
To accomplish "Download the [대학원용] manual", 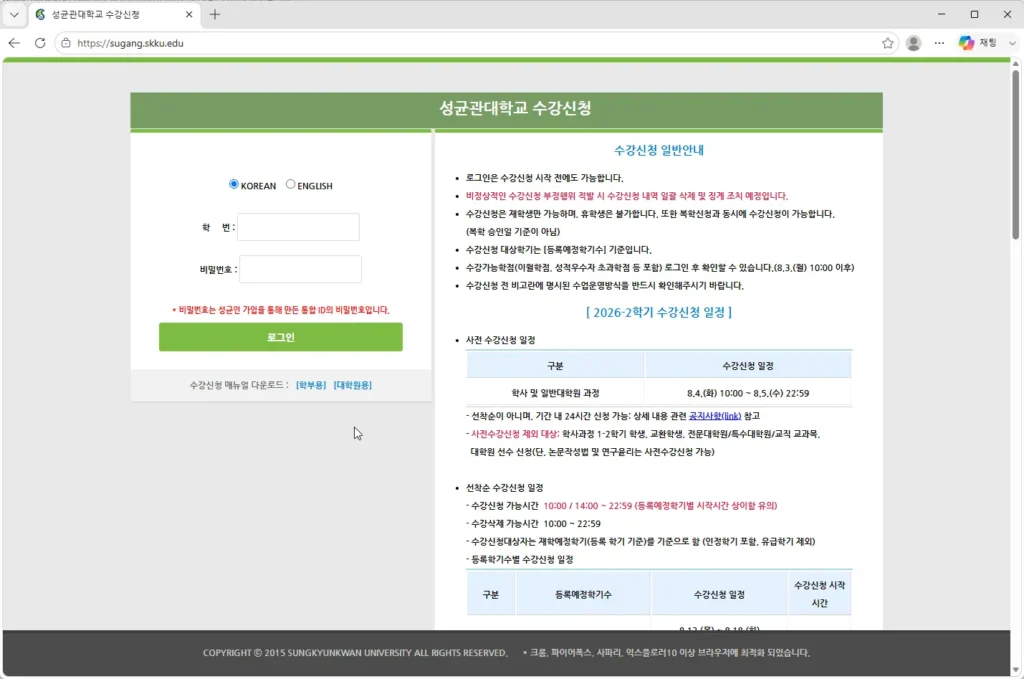I will pos(353,385).
